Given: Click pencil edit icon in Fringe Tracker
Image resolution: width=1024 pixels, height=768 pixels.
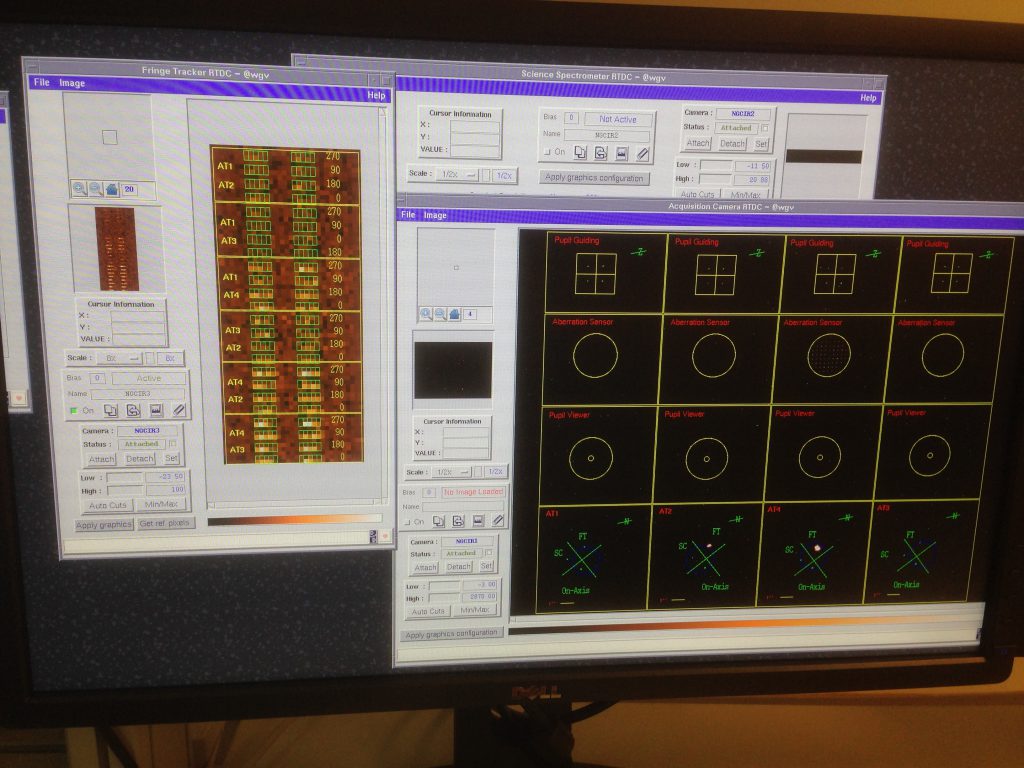Looking at the screenshot, I should click(x=178, y=410).
